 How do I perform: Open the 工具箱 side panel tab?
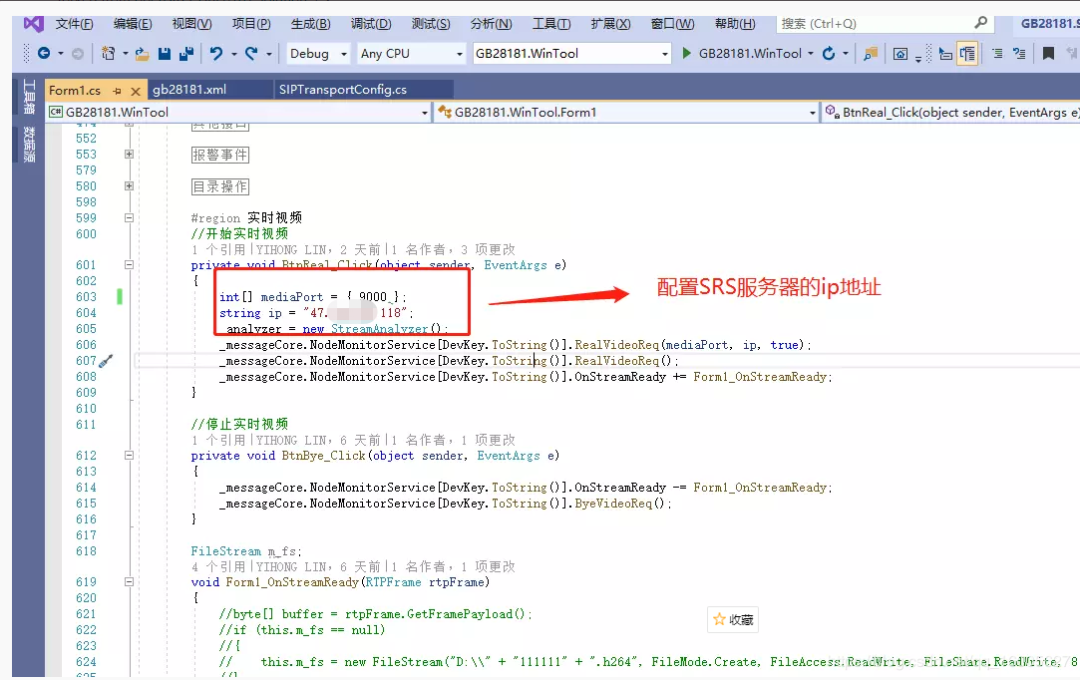click(28, 96)
